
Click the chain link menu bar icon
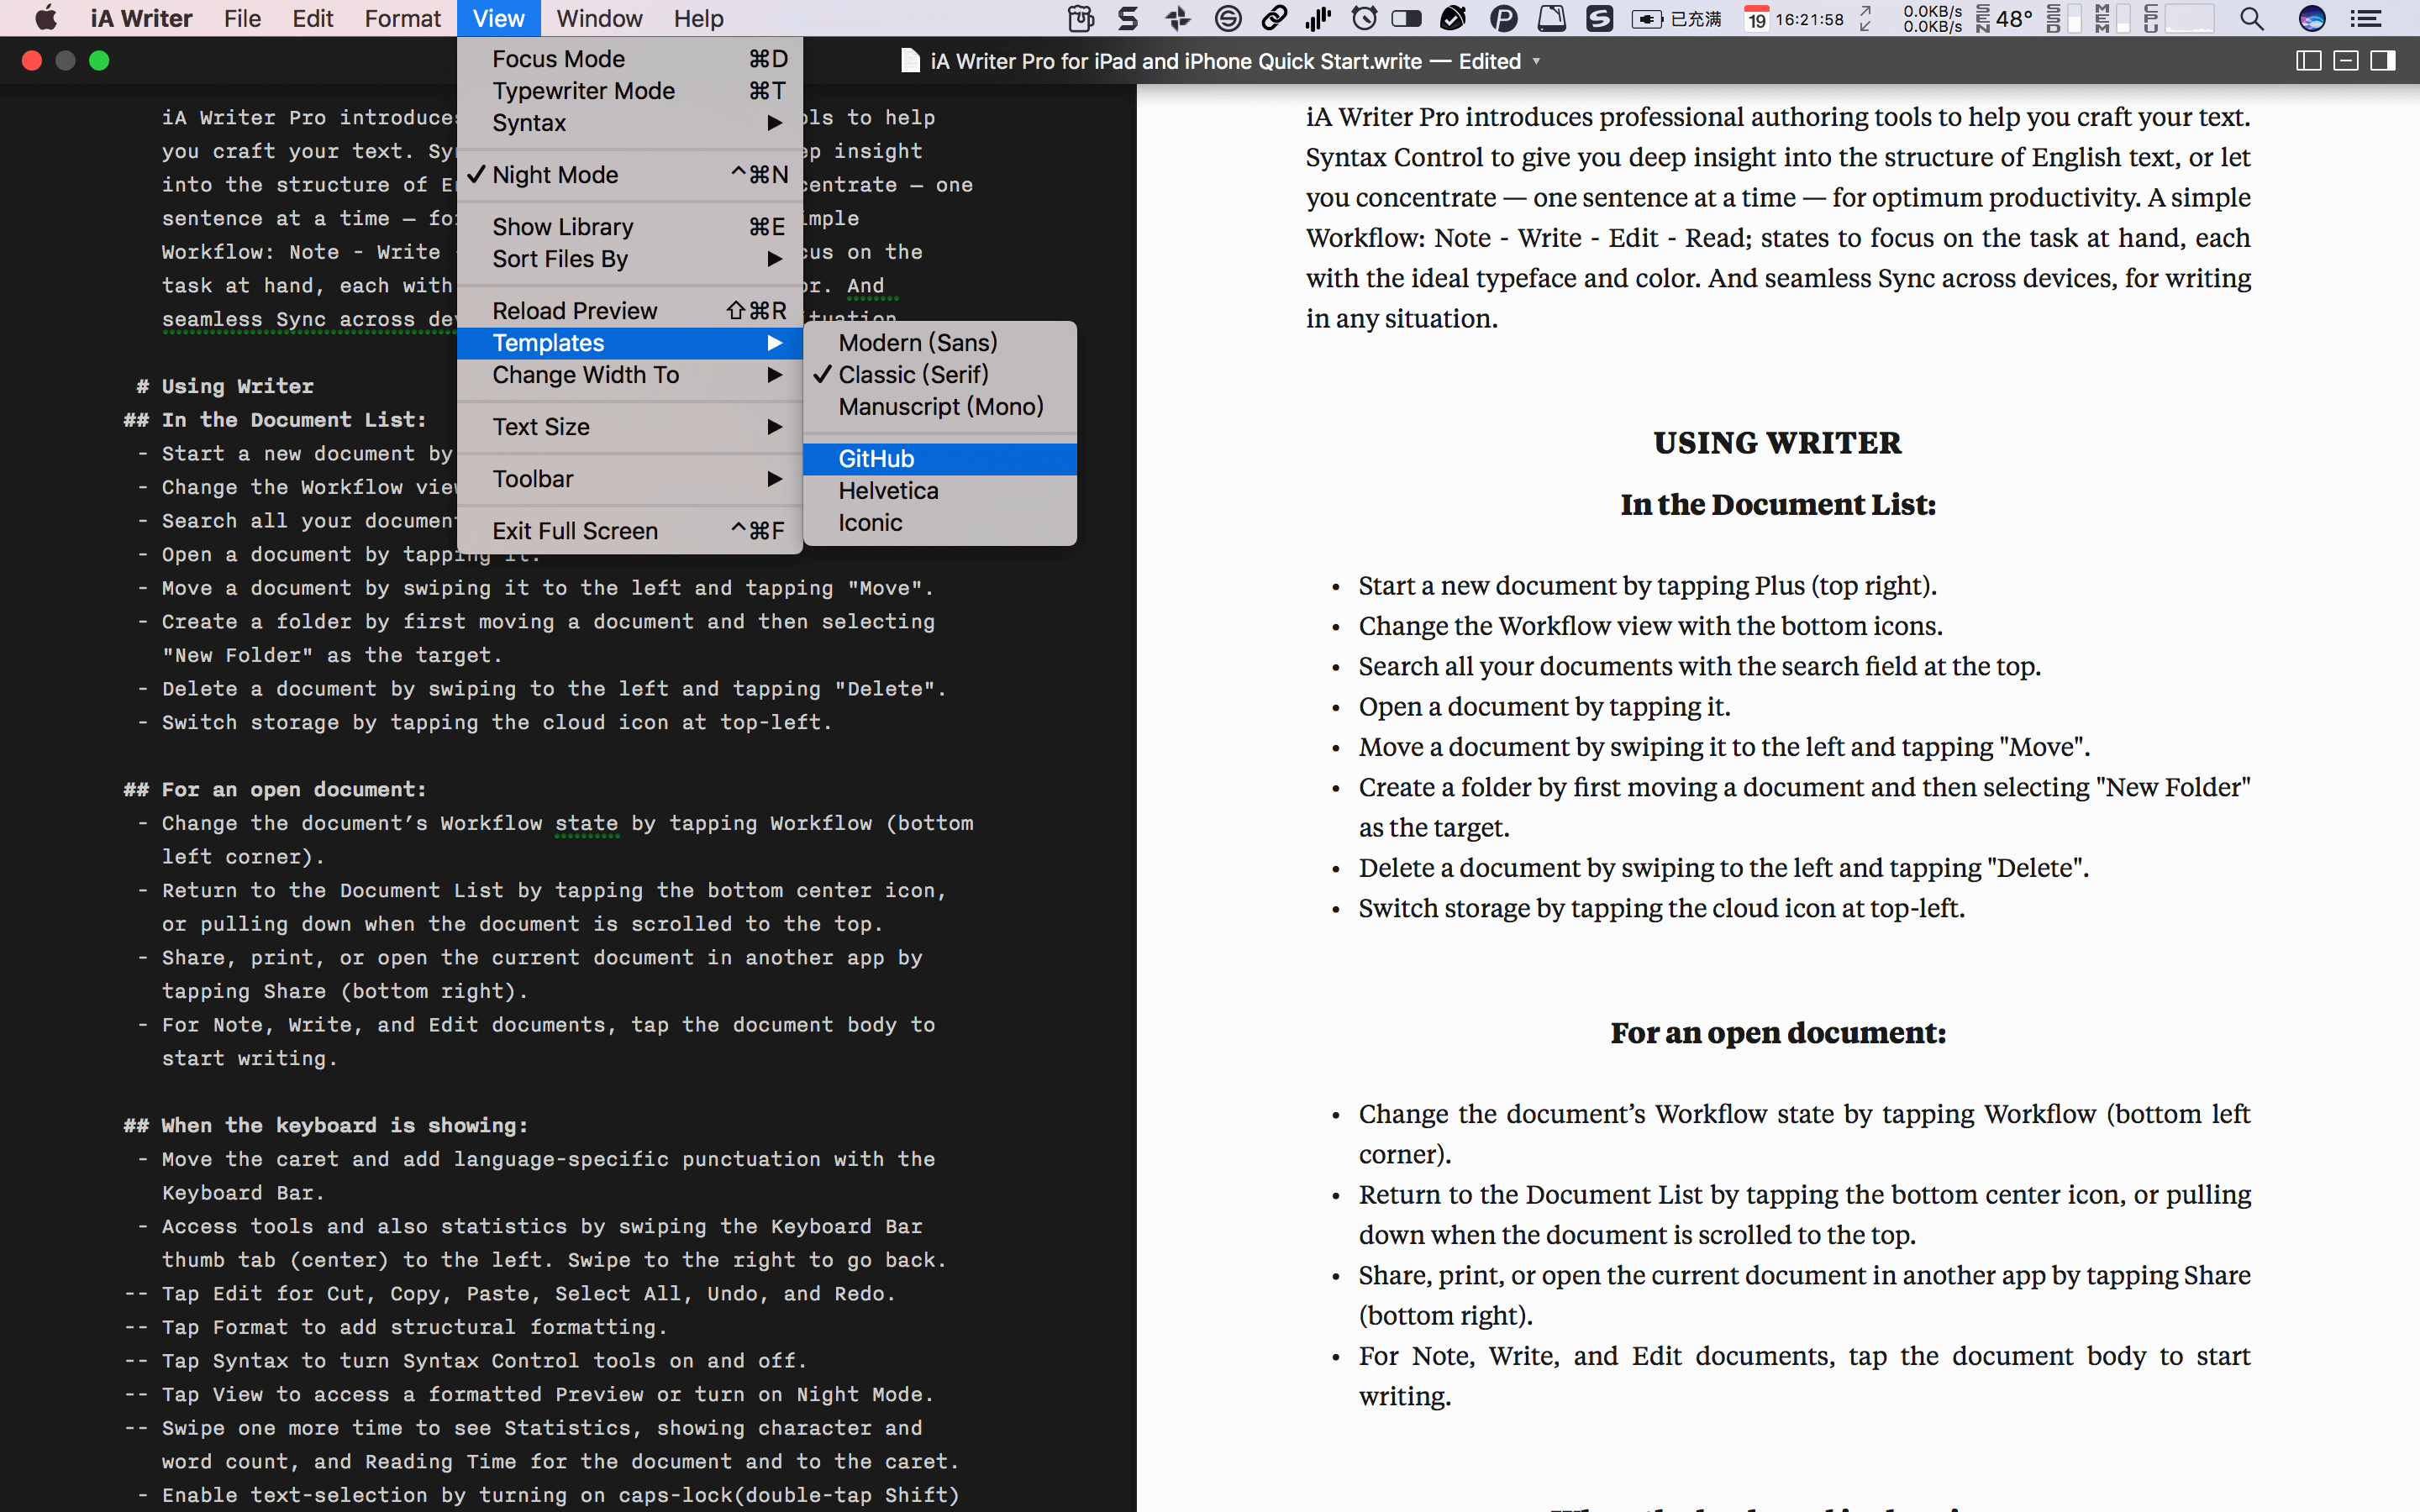pyautogui.click(x=1274, y=18)
